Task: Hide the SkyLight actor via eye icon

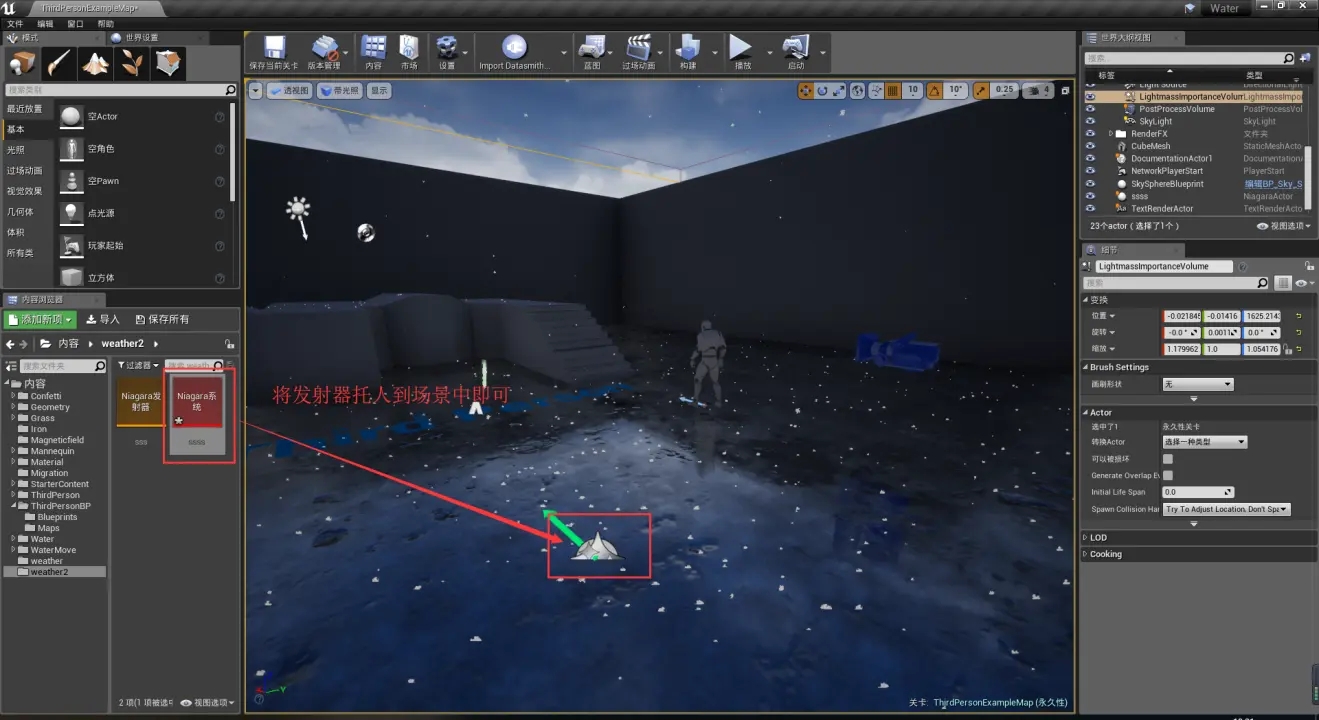Action: (x=1091, y=121)
